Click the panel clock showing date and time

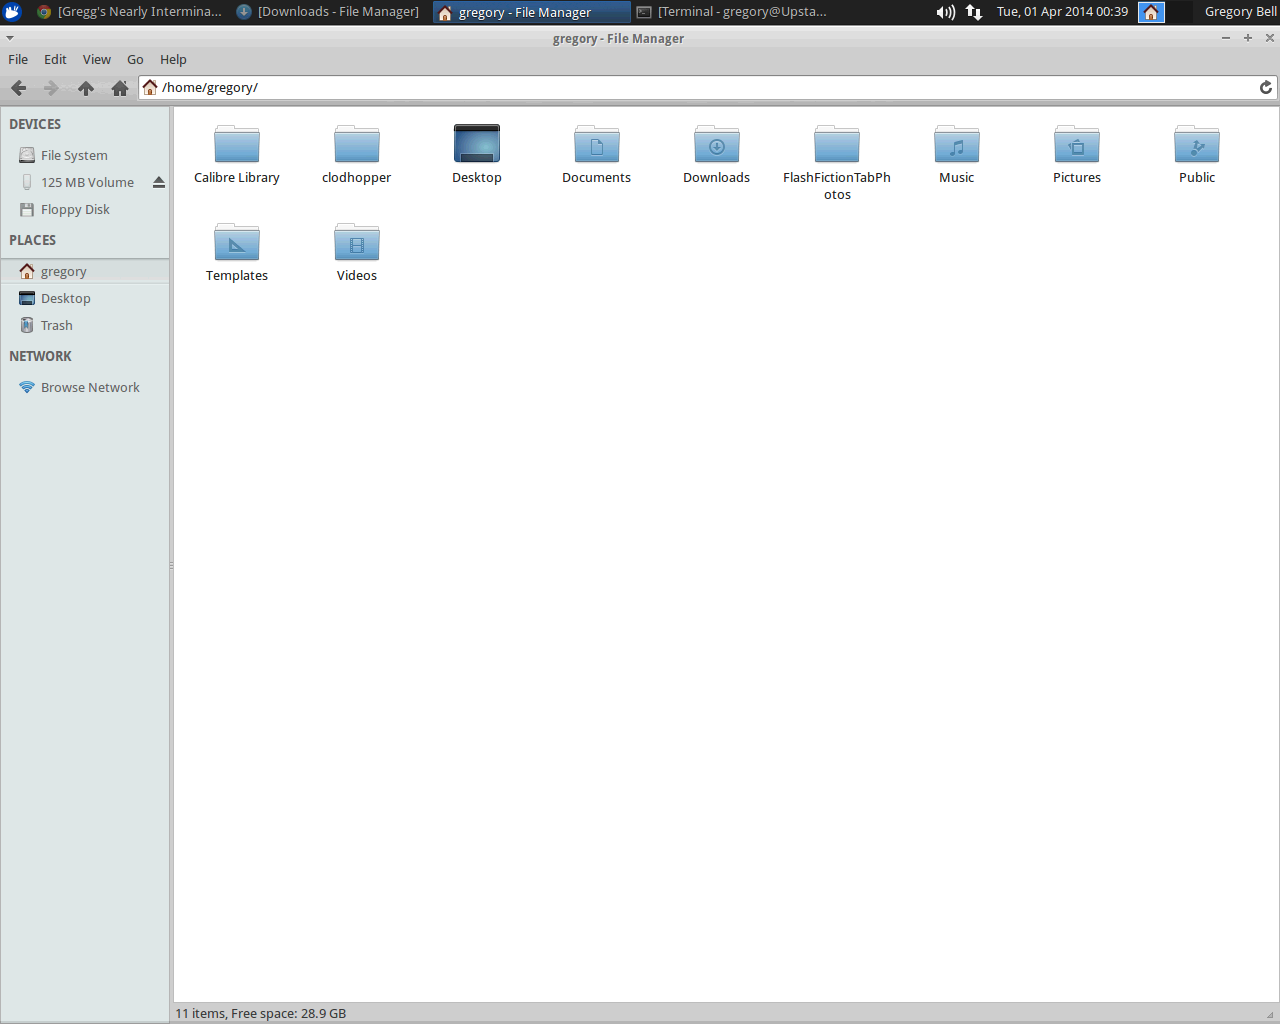pos(1062,12)
